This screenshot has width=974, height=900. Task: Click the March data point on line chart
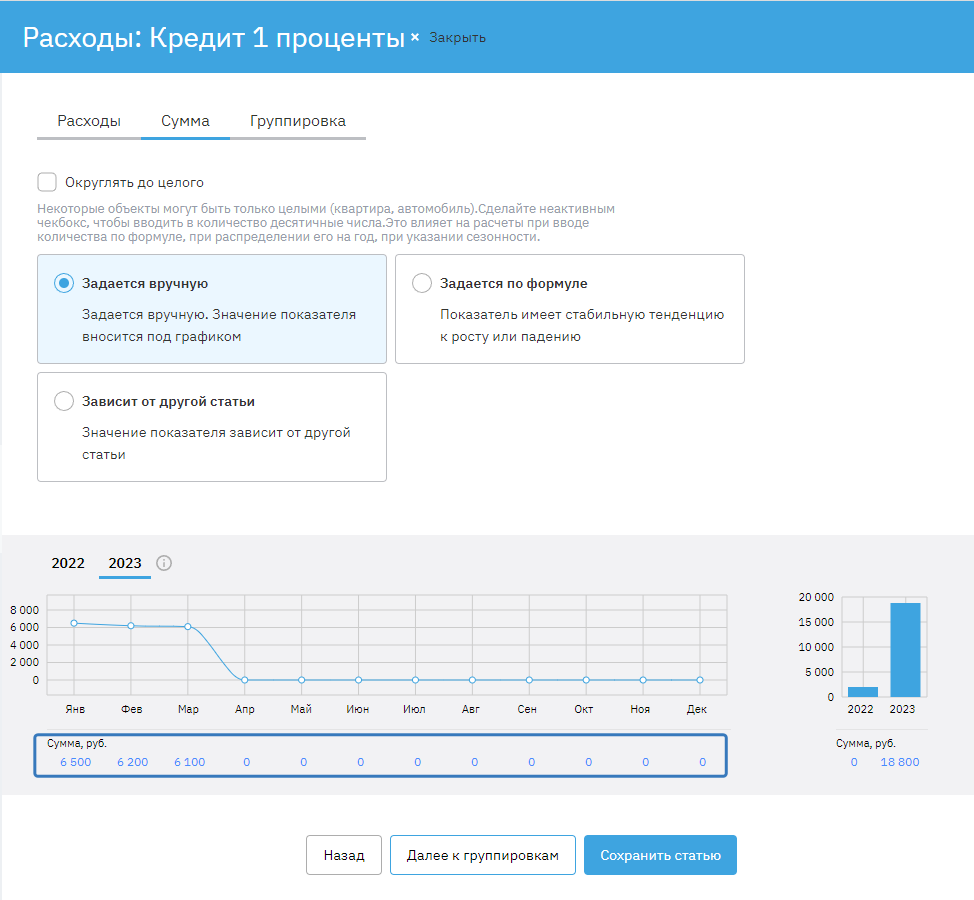pyautogui.click(x=188, y=627)
